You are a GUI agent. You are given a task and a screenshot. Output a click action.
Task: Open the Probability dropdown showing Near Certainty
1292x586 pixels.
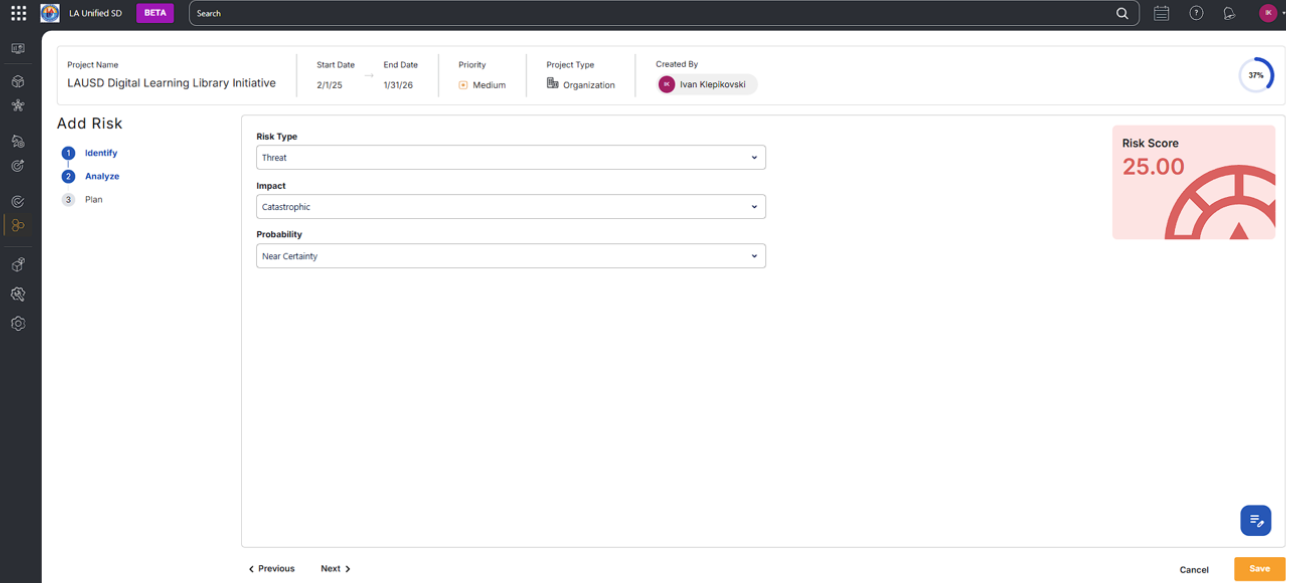coord(510,256)
